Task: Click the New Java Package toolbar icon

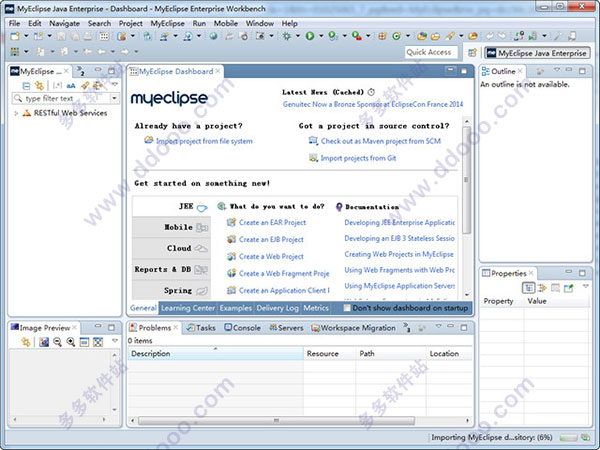Action: pos(382,36)
